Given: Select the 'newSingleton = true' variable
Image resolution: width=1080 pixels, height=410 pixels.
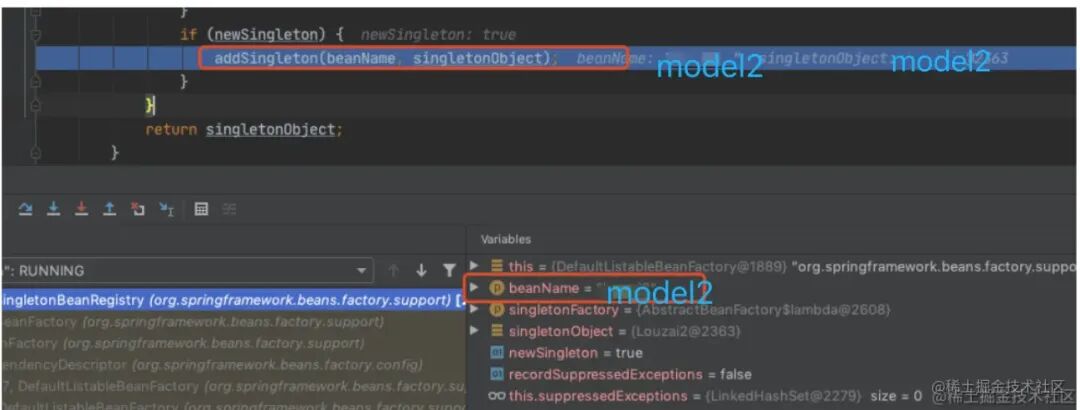Looking at the screenshot, I should tap(773, 353).
